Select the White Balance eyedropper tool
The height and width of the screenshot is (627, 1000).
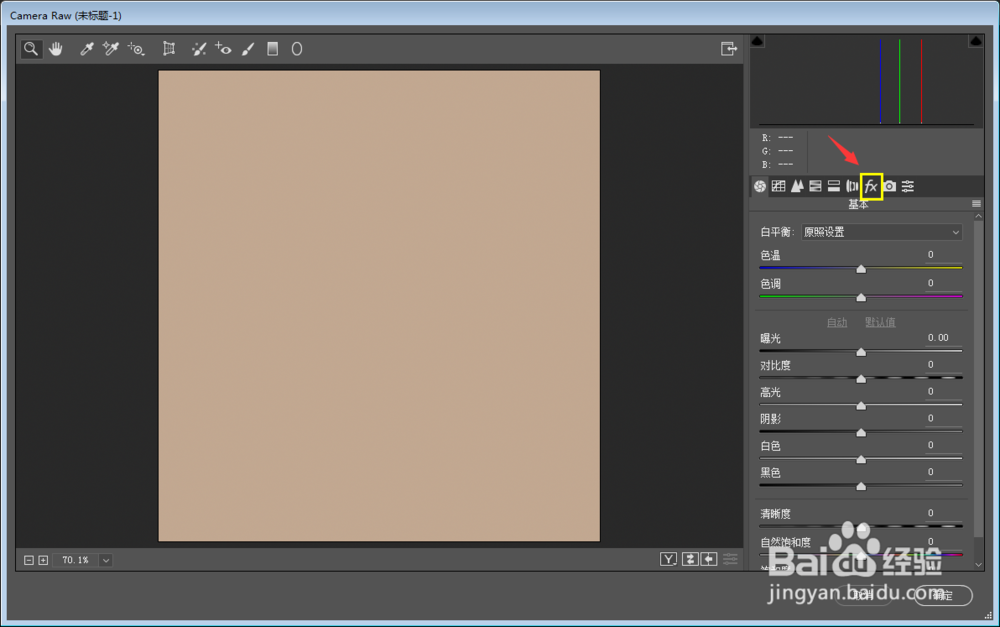click(x=87, y=48)
